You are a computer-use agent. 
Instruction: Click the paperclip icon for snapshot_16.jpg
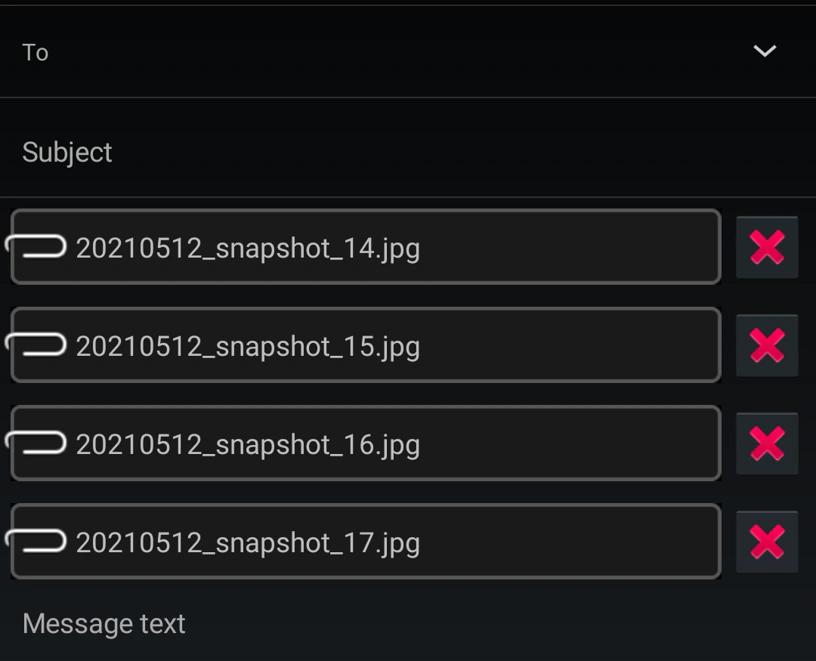point(36,442)
